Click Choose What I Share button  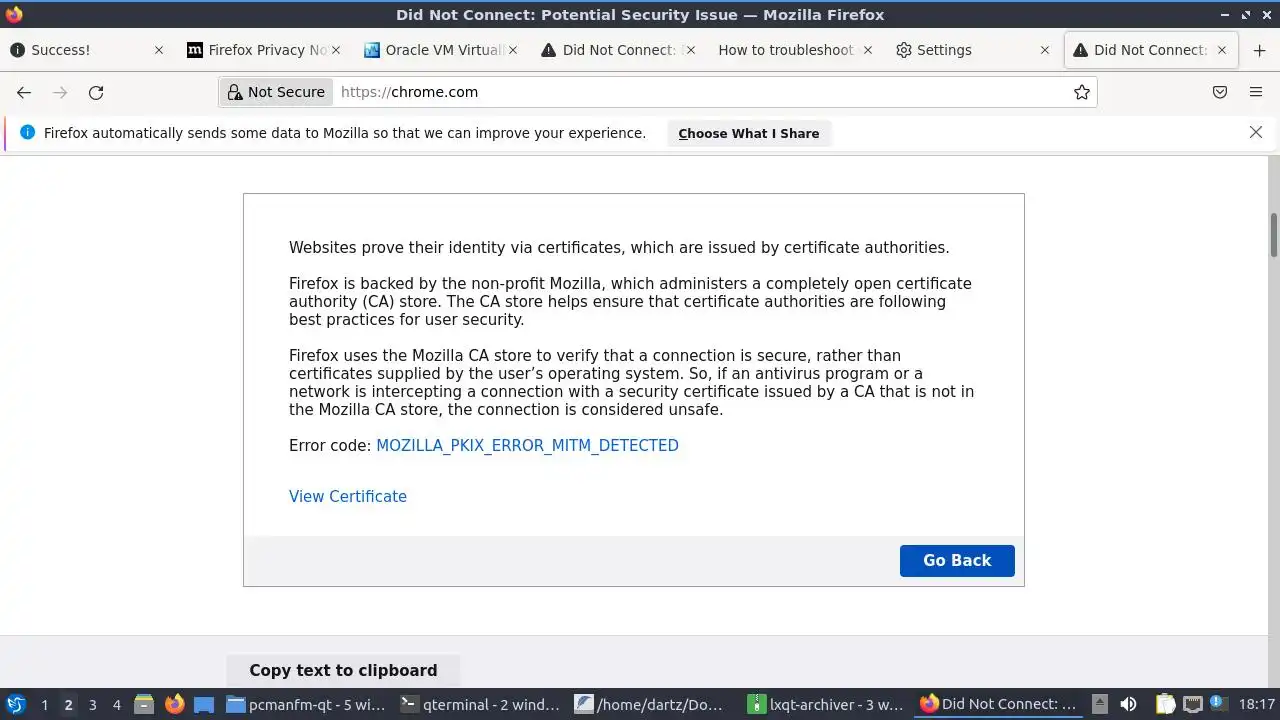749,133
